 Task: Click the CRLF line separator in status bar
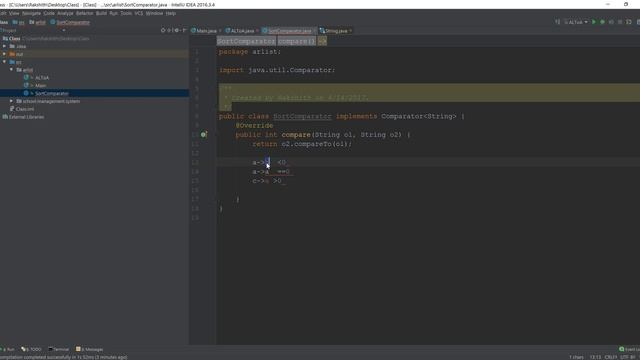point(611,357)
